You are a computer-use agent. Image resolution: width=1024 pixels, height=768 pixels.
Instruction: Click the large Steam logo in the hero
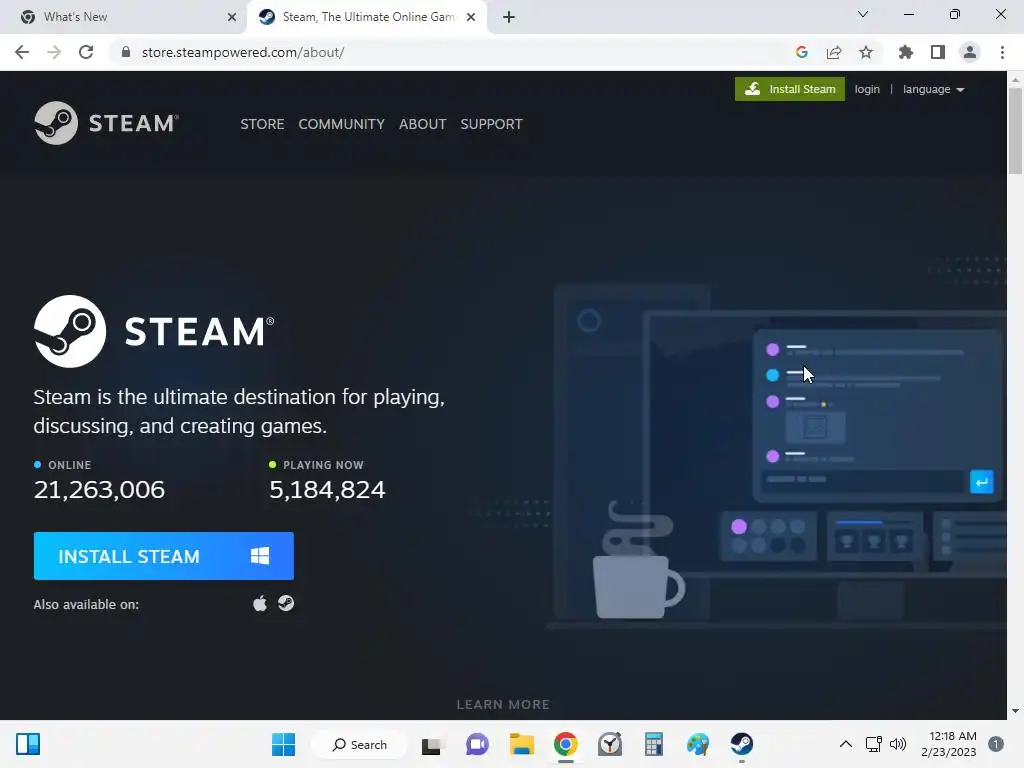154,331
